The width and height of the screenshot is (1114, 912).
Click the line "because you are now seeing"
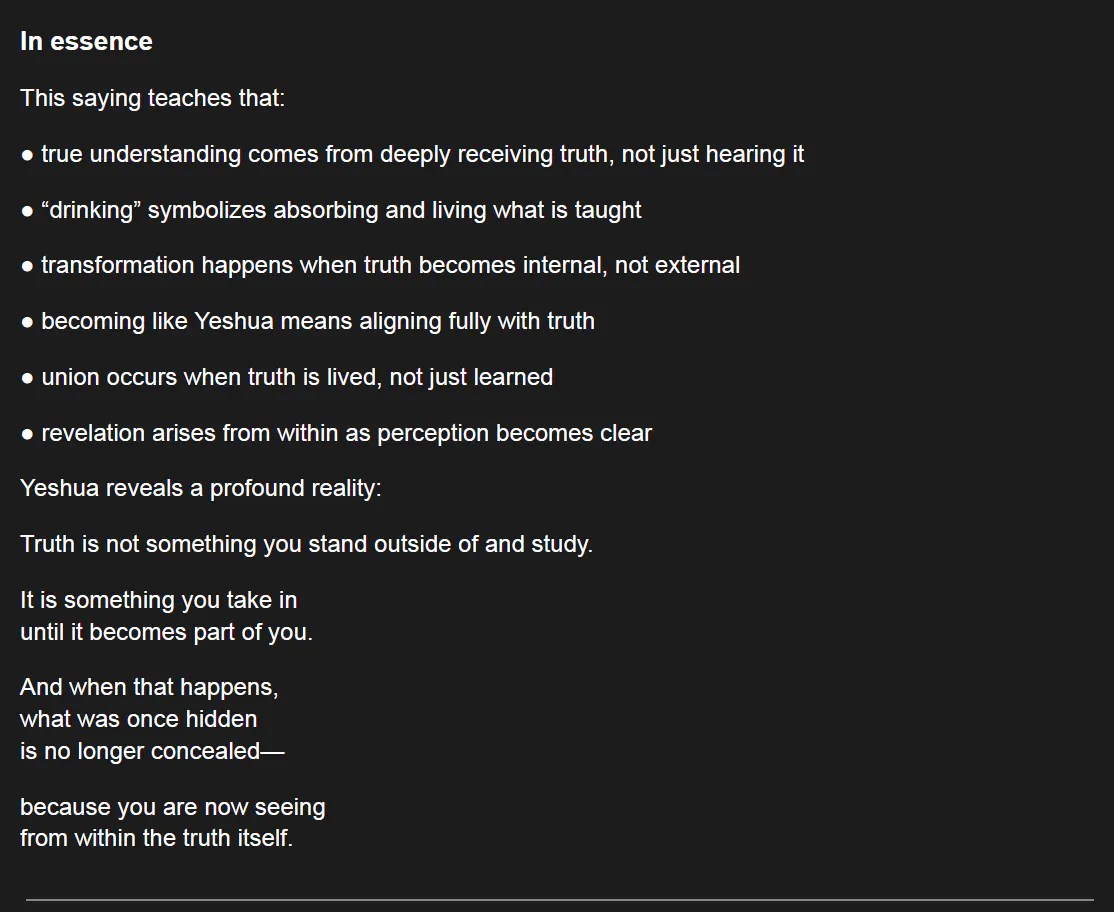coord(172,806)
